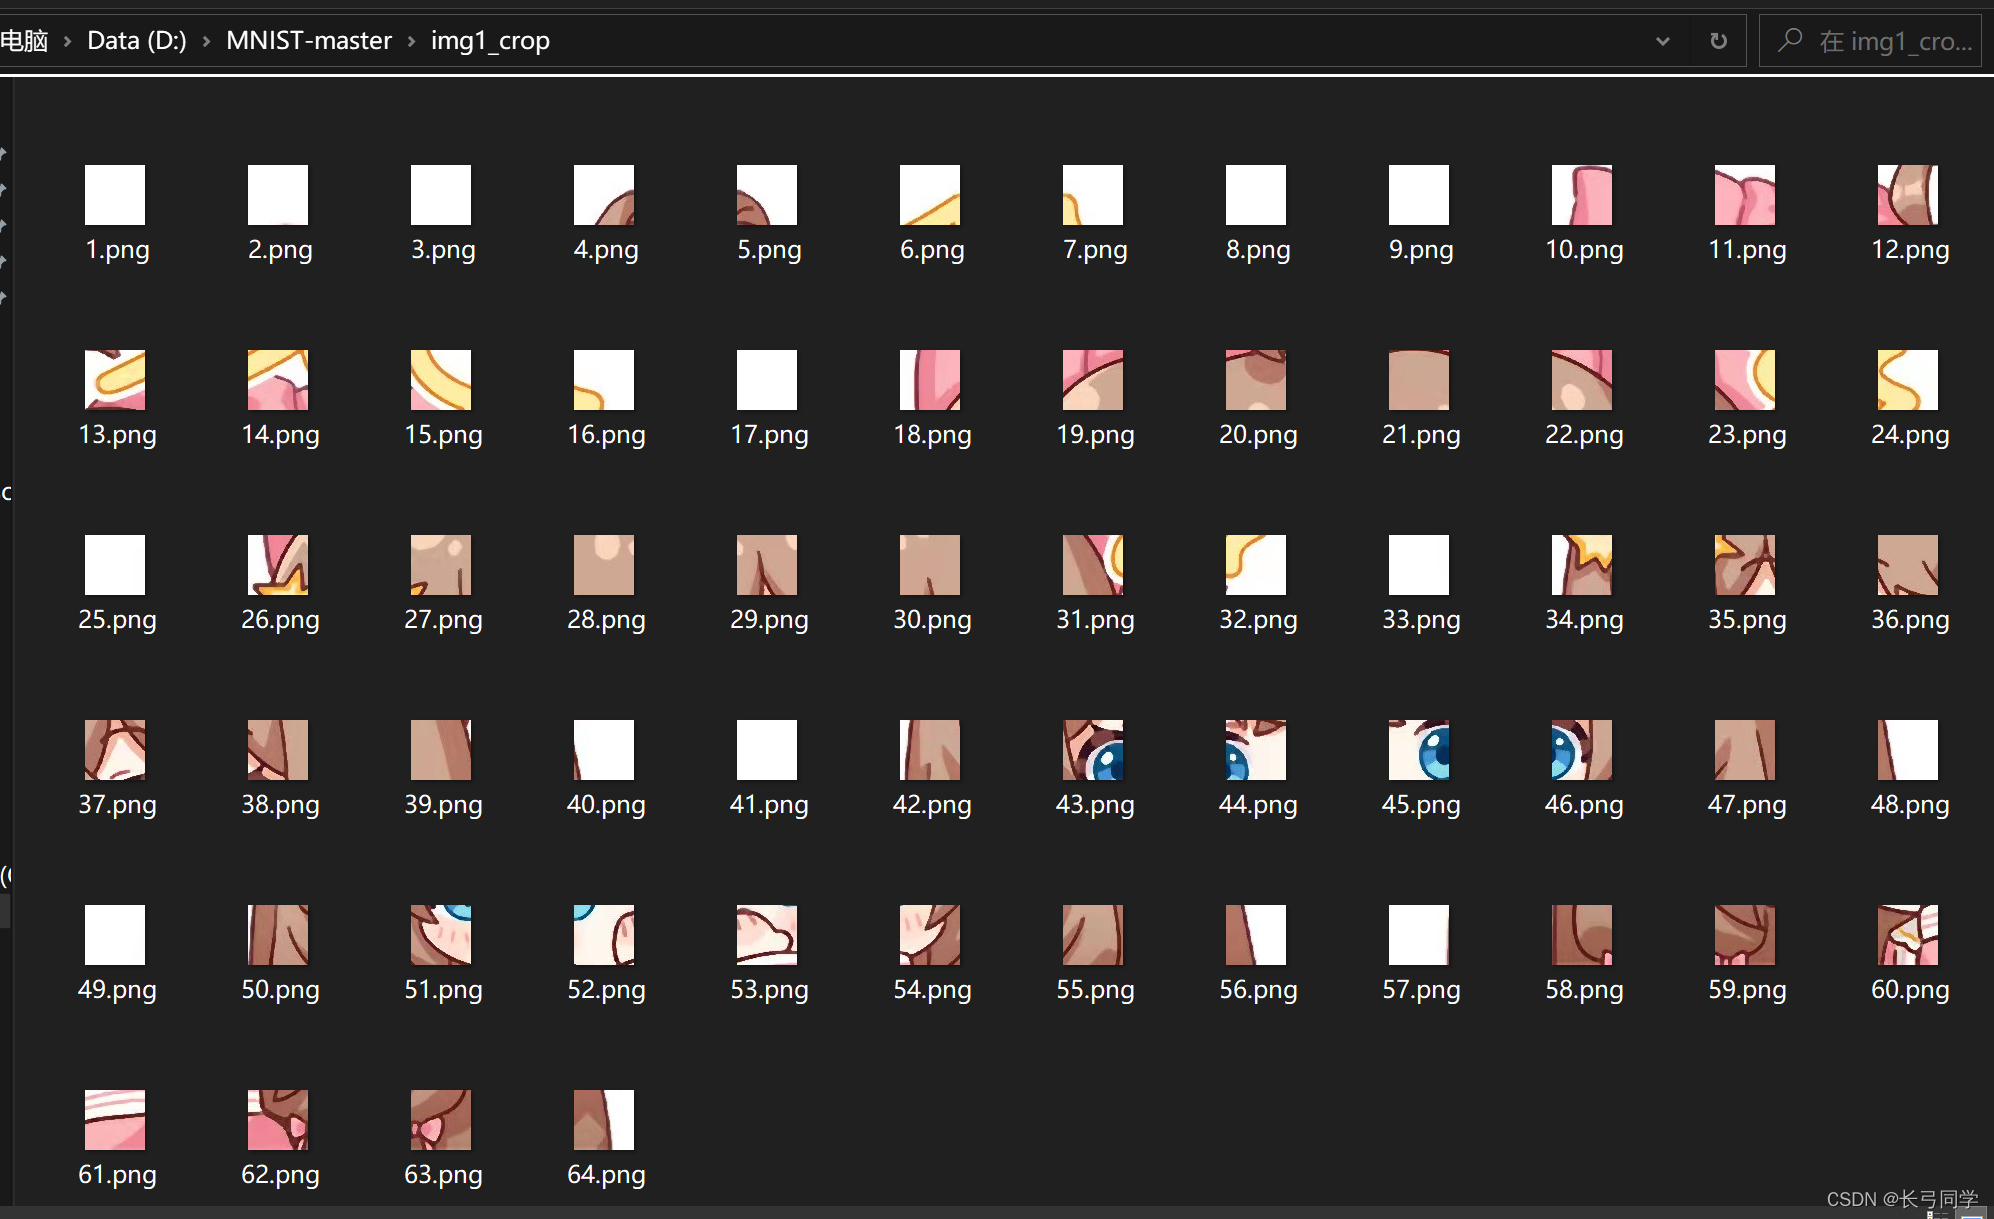Select the 45.png blue eye thumbnail

[x=1419, y=750]
